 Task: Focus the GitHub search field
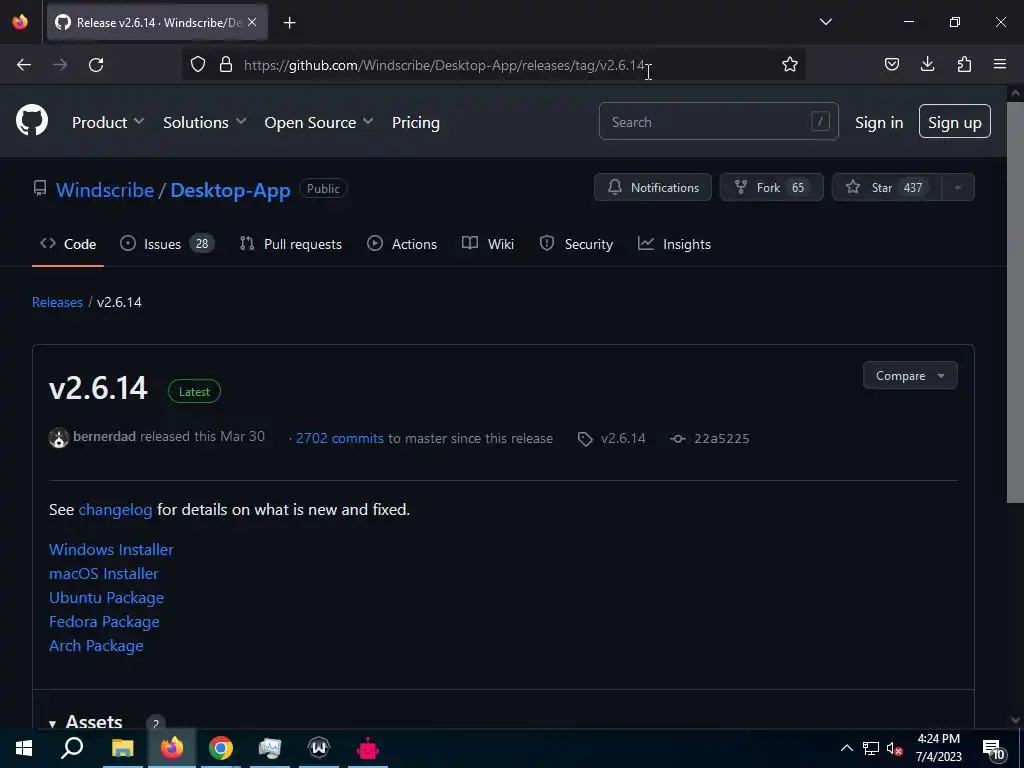(718, 121)
